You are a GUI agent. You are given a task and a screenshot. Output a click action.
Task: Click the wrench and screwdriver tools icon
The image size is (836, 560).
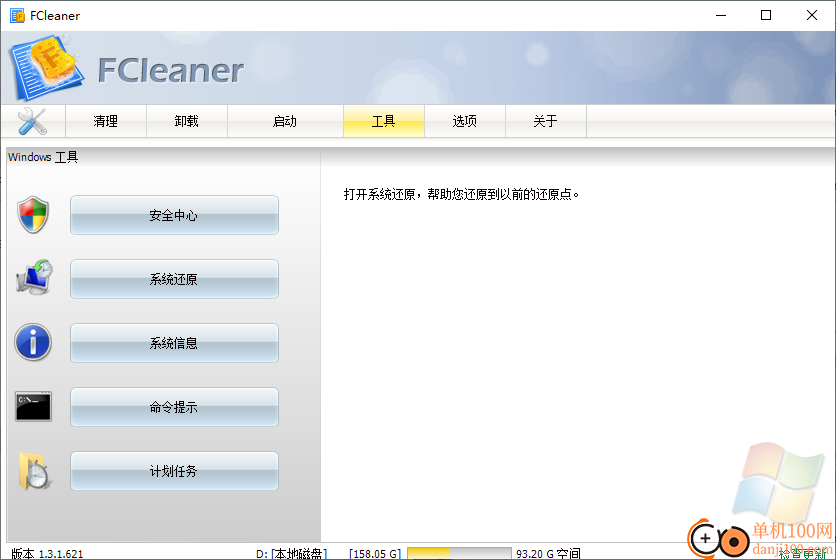tap(32, 121)
